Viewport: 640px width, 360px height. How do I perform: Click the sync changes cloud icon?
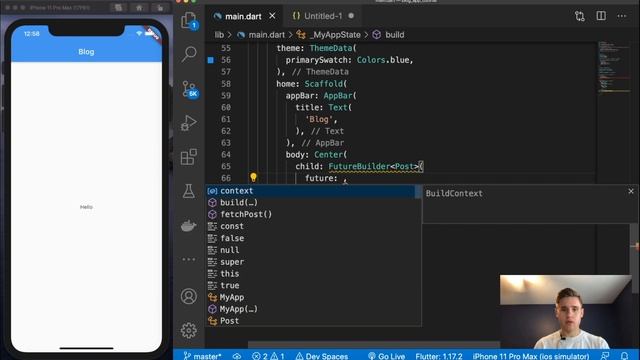click(x=237, y=356)
